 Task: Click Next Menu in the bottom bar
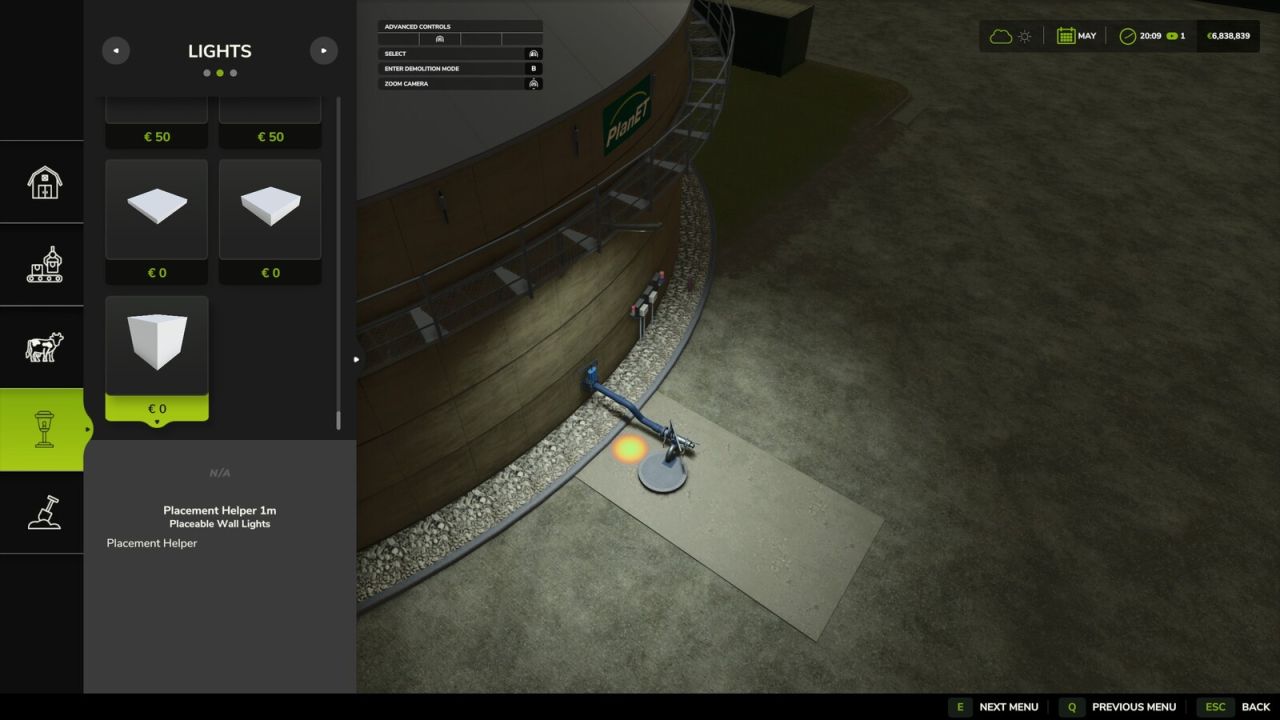click(995, 707)
